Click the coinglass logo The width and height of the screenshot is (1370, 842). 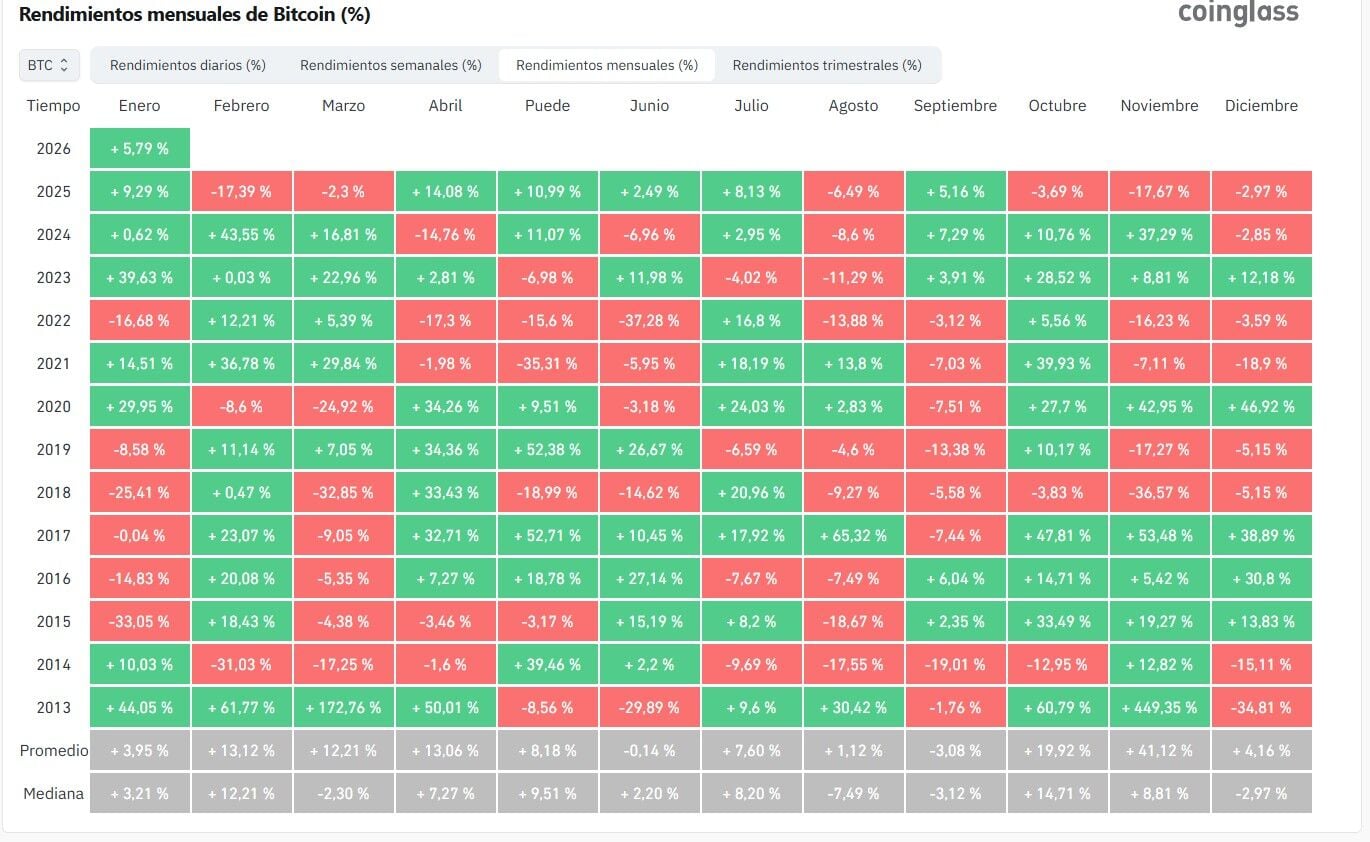[1238, 12]
